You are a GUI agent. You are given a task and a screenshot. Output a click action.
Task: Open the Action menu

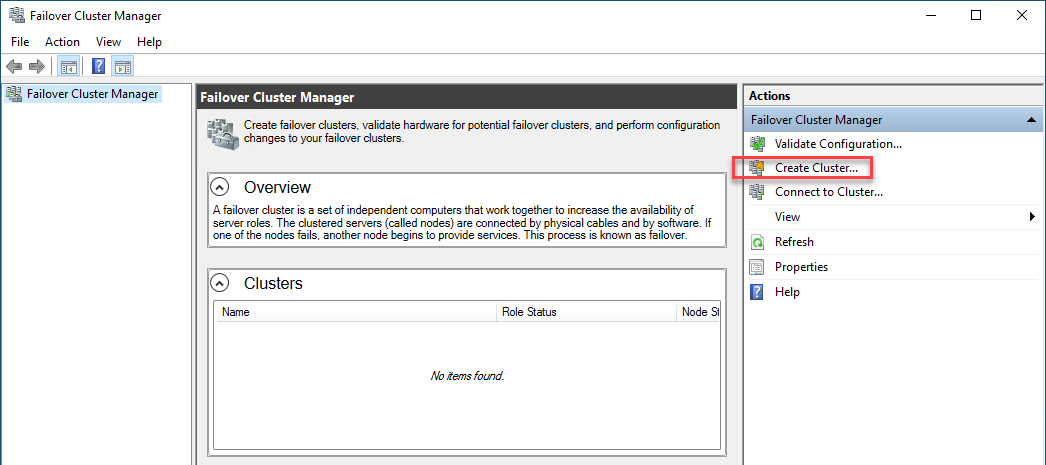(63, 42)
